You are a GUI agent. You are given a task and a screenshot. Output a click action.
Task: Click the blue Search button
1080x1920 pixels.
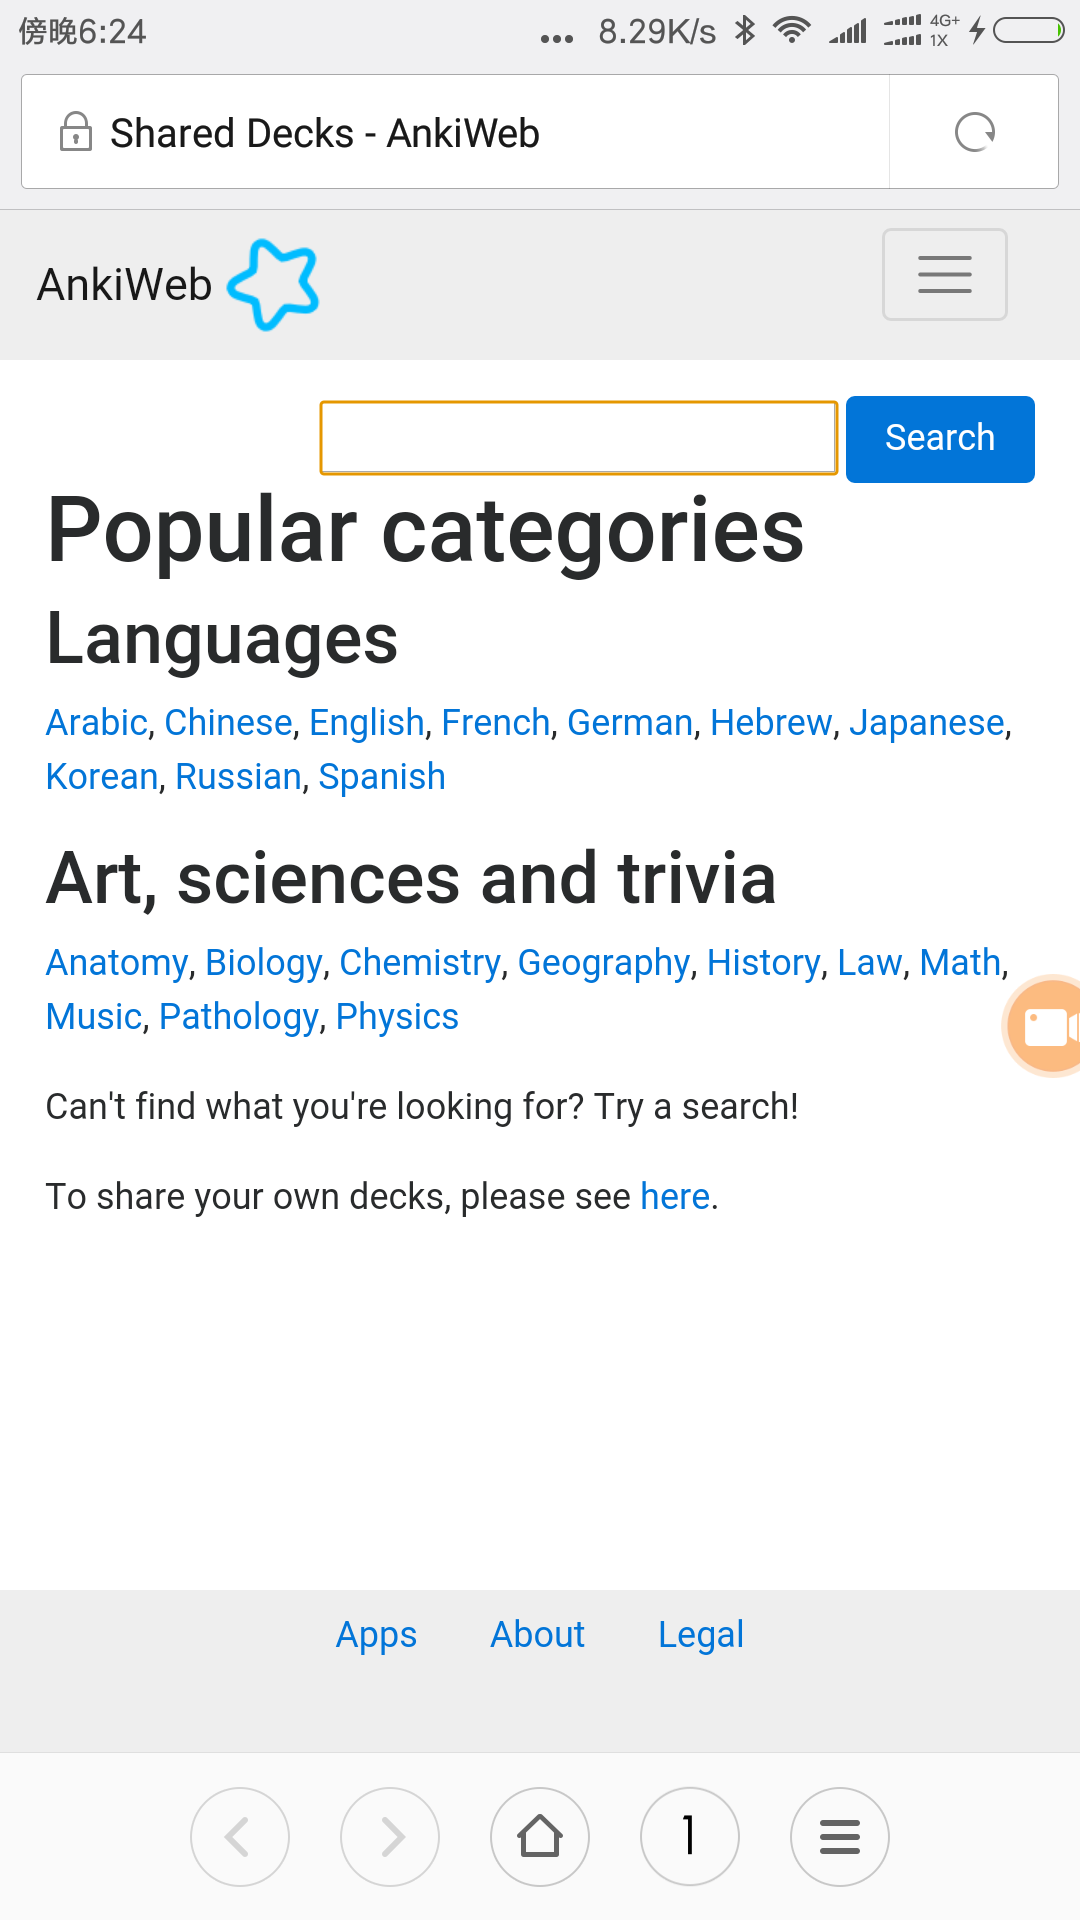click(940, 439)
